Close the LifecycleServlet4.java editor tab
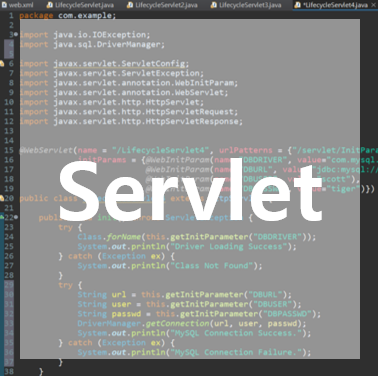The image size is (378, 376). [x=373, y=5]
